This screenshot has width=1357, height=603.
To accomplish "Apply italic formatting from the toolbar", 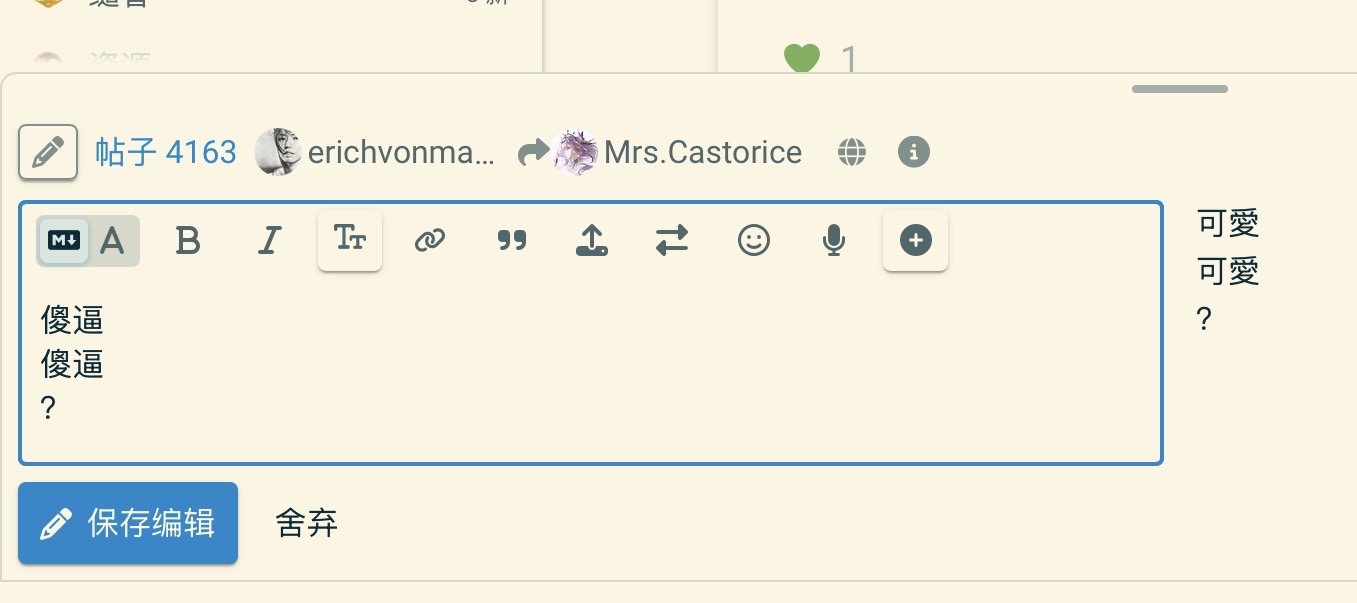I will [269, 241].
